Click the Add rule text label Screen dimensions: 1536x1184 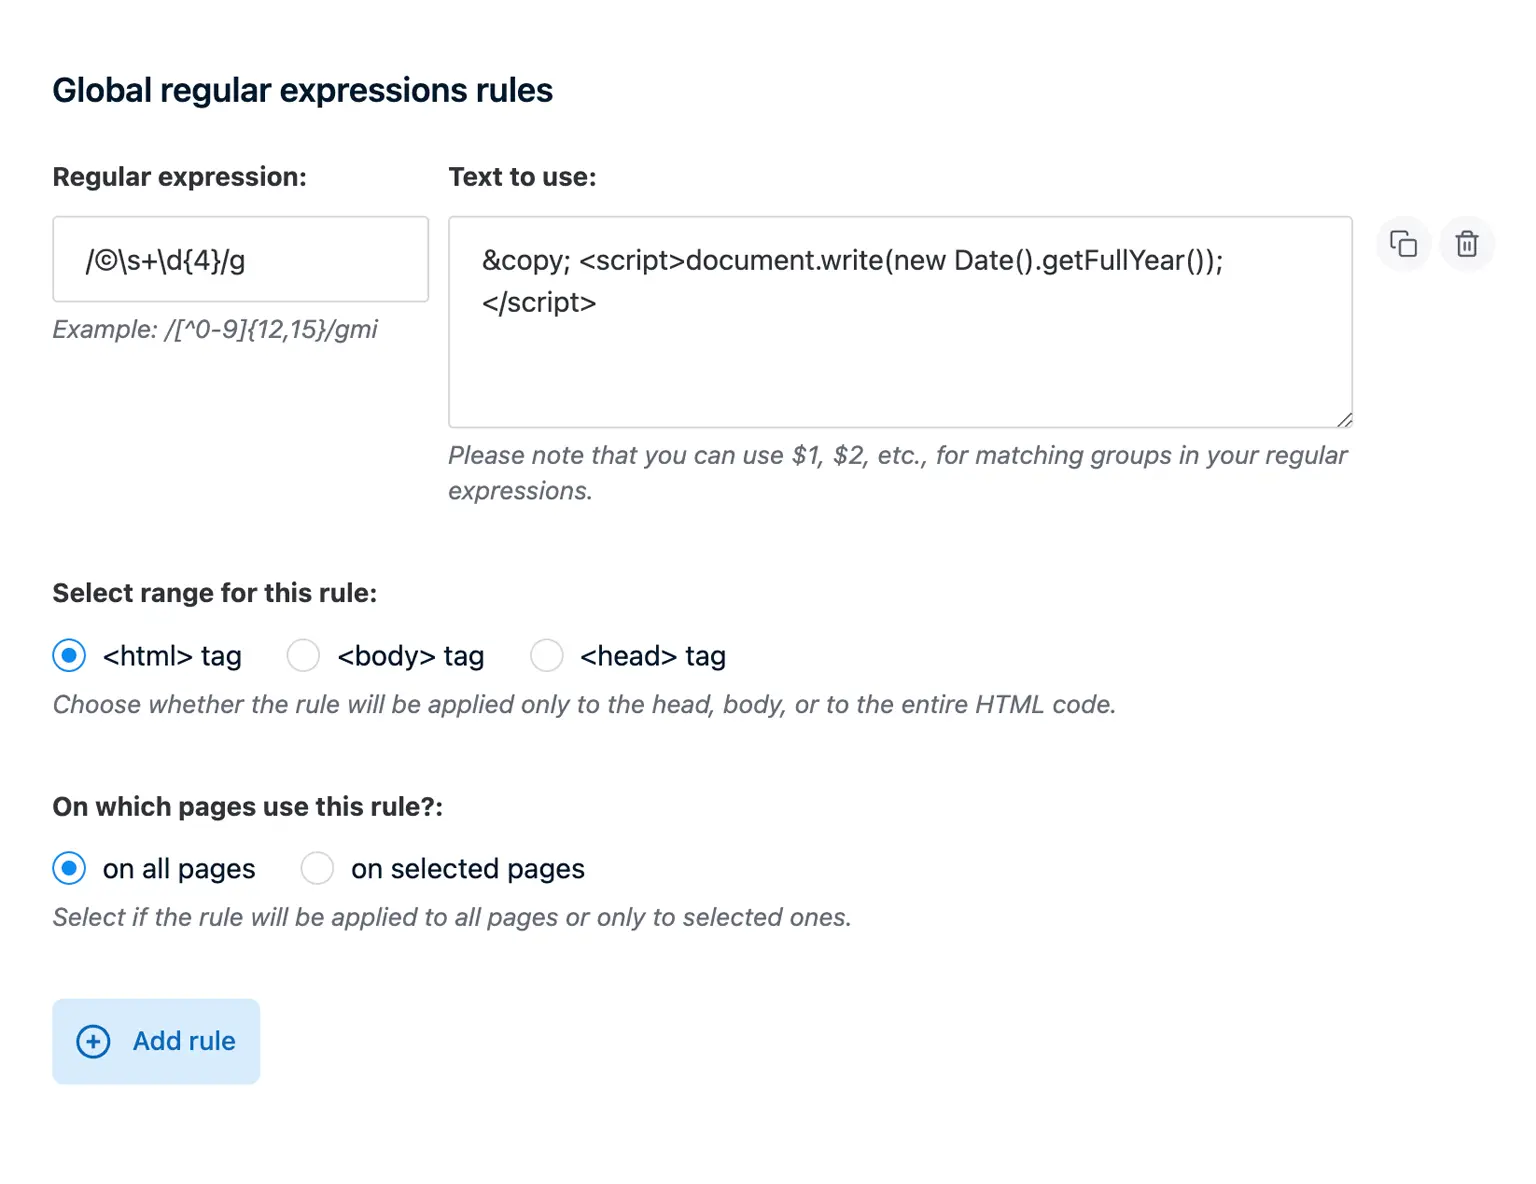(183, 1041)
